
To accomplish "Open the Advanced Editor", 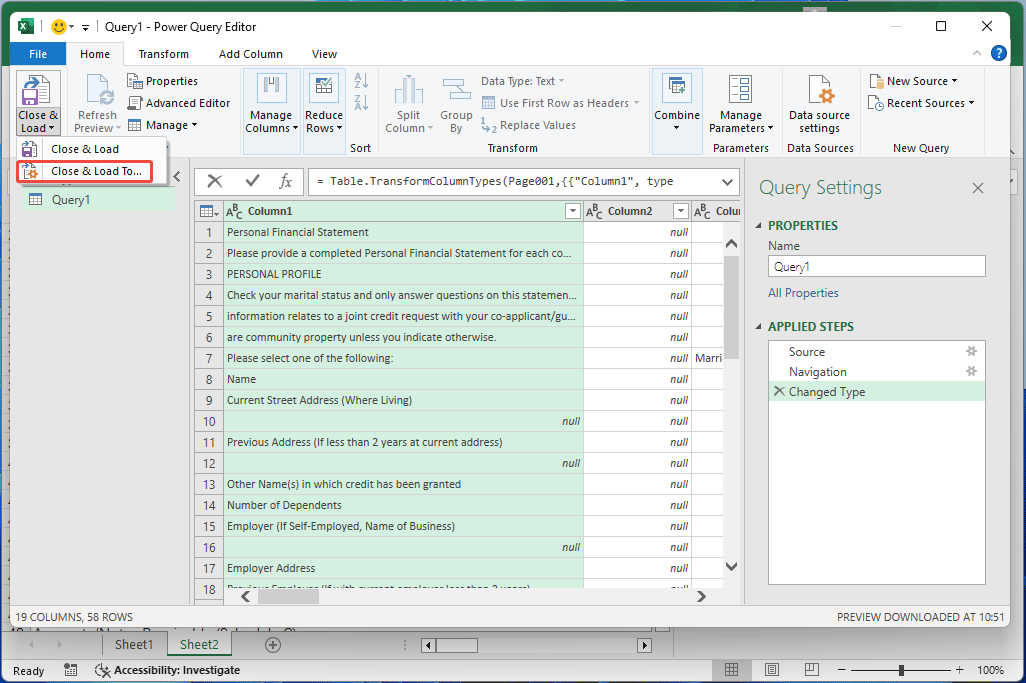I will [179, 102].
